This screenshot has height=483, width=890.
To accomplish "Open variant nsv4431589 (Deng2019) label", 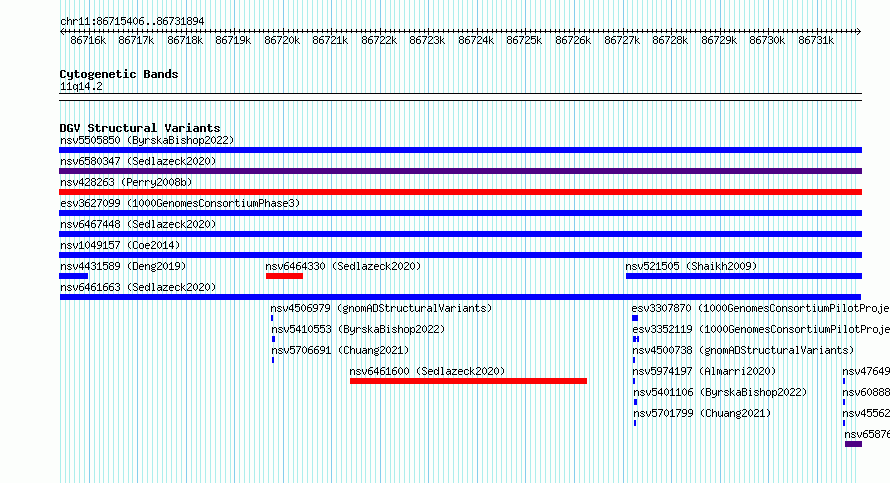I will click(123, 266).
